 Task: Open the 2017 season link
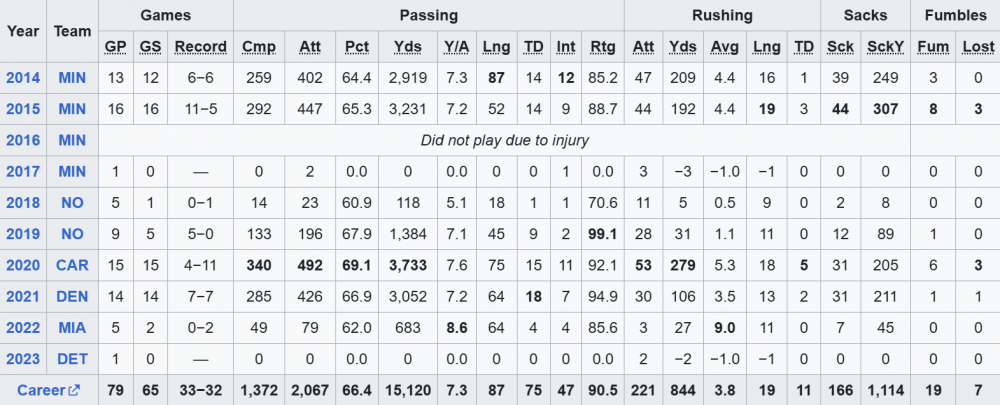point(23,172)
